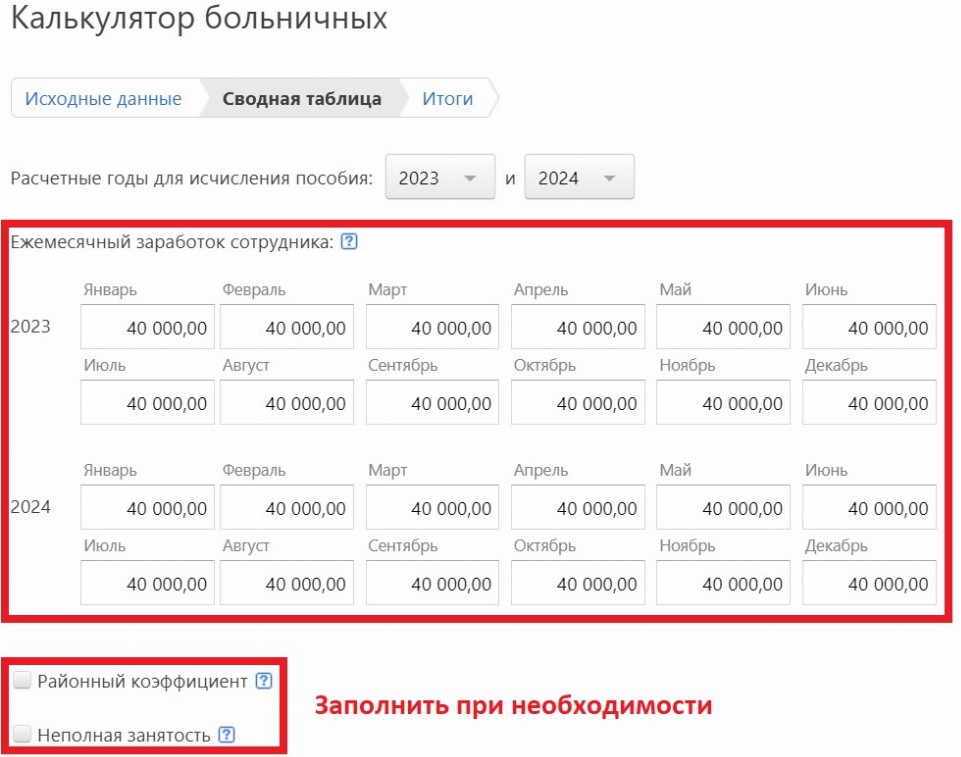The height and width of the screenshot is (757, 961).
Task: Switch to the Исходные данные tab
Action: tap(103, 99)
